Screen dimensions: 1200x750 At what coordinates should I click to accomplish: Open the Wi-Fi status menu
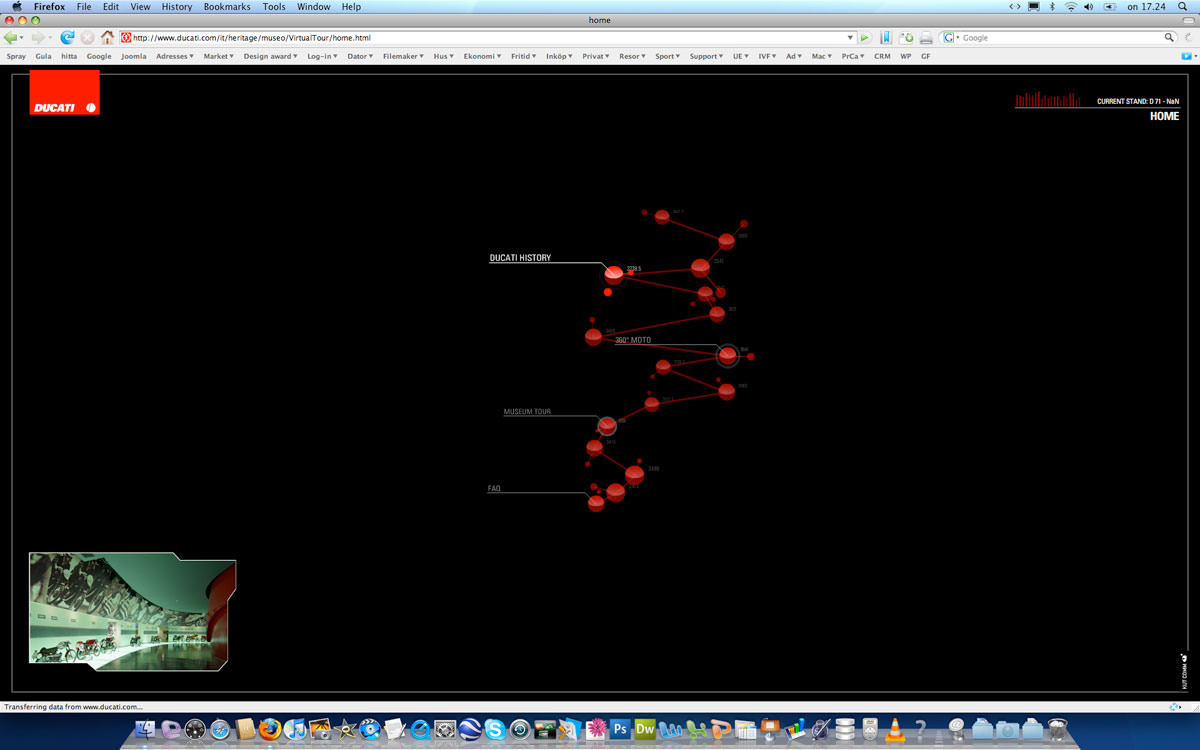pyautogui.click(x=1071, y=7)
